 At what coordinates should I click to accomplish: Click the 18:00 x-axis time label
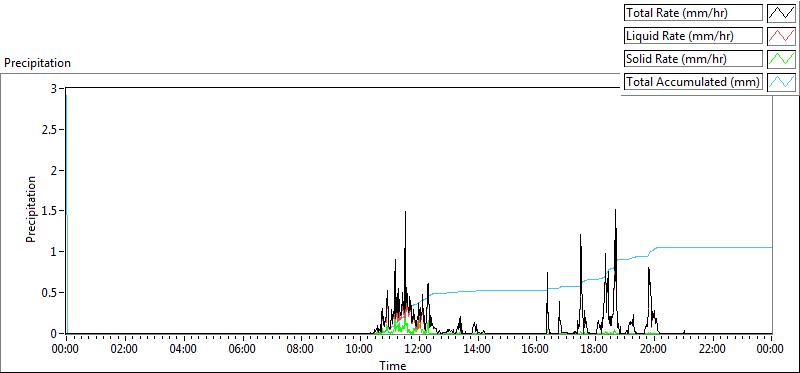[x=595, y=349]
